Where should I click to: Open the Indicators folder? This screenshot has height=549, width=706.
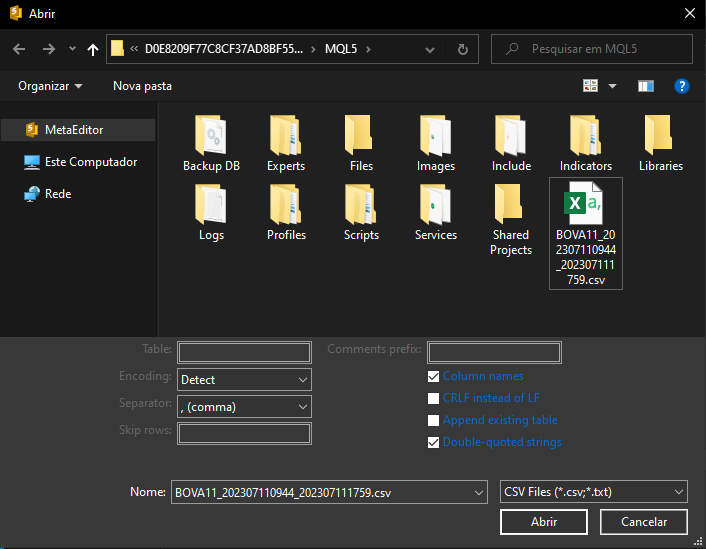[586, 144]
